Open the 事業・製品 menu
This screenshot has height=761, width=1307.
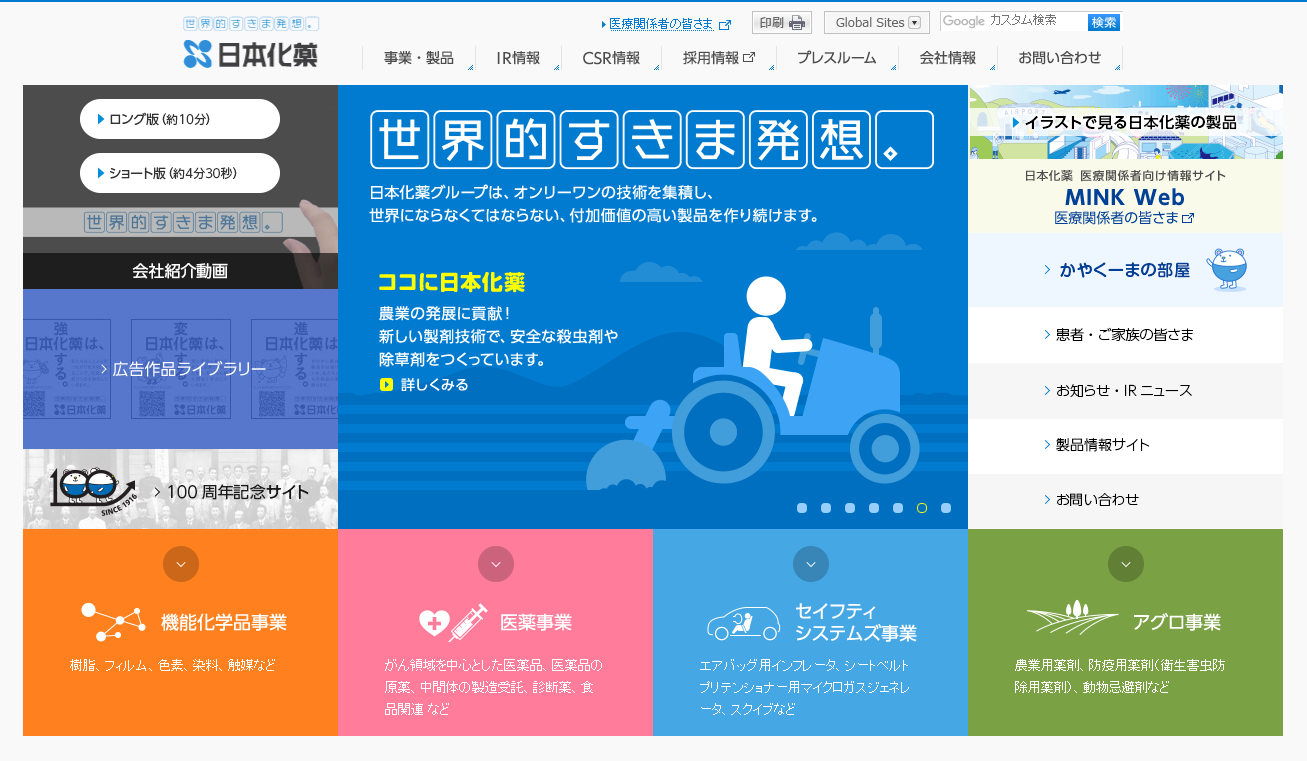click(x=419, y=58)
